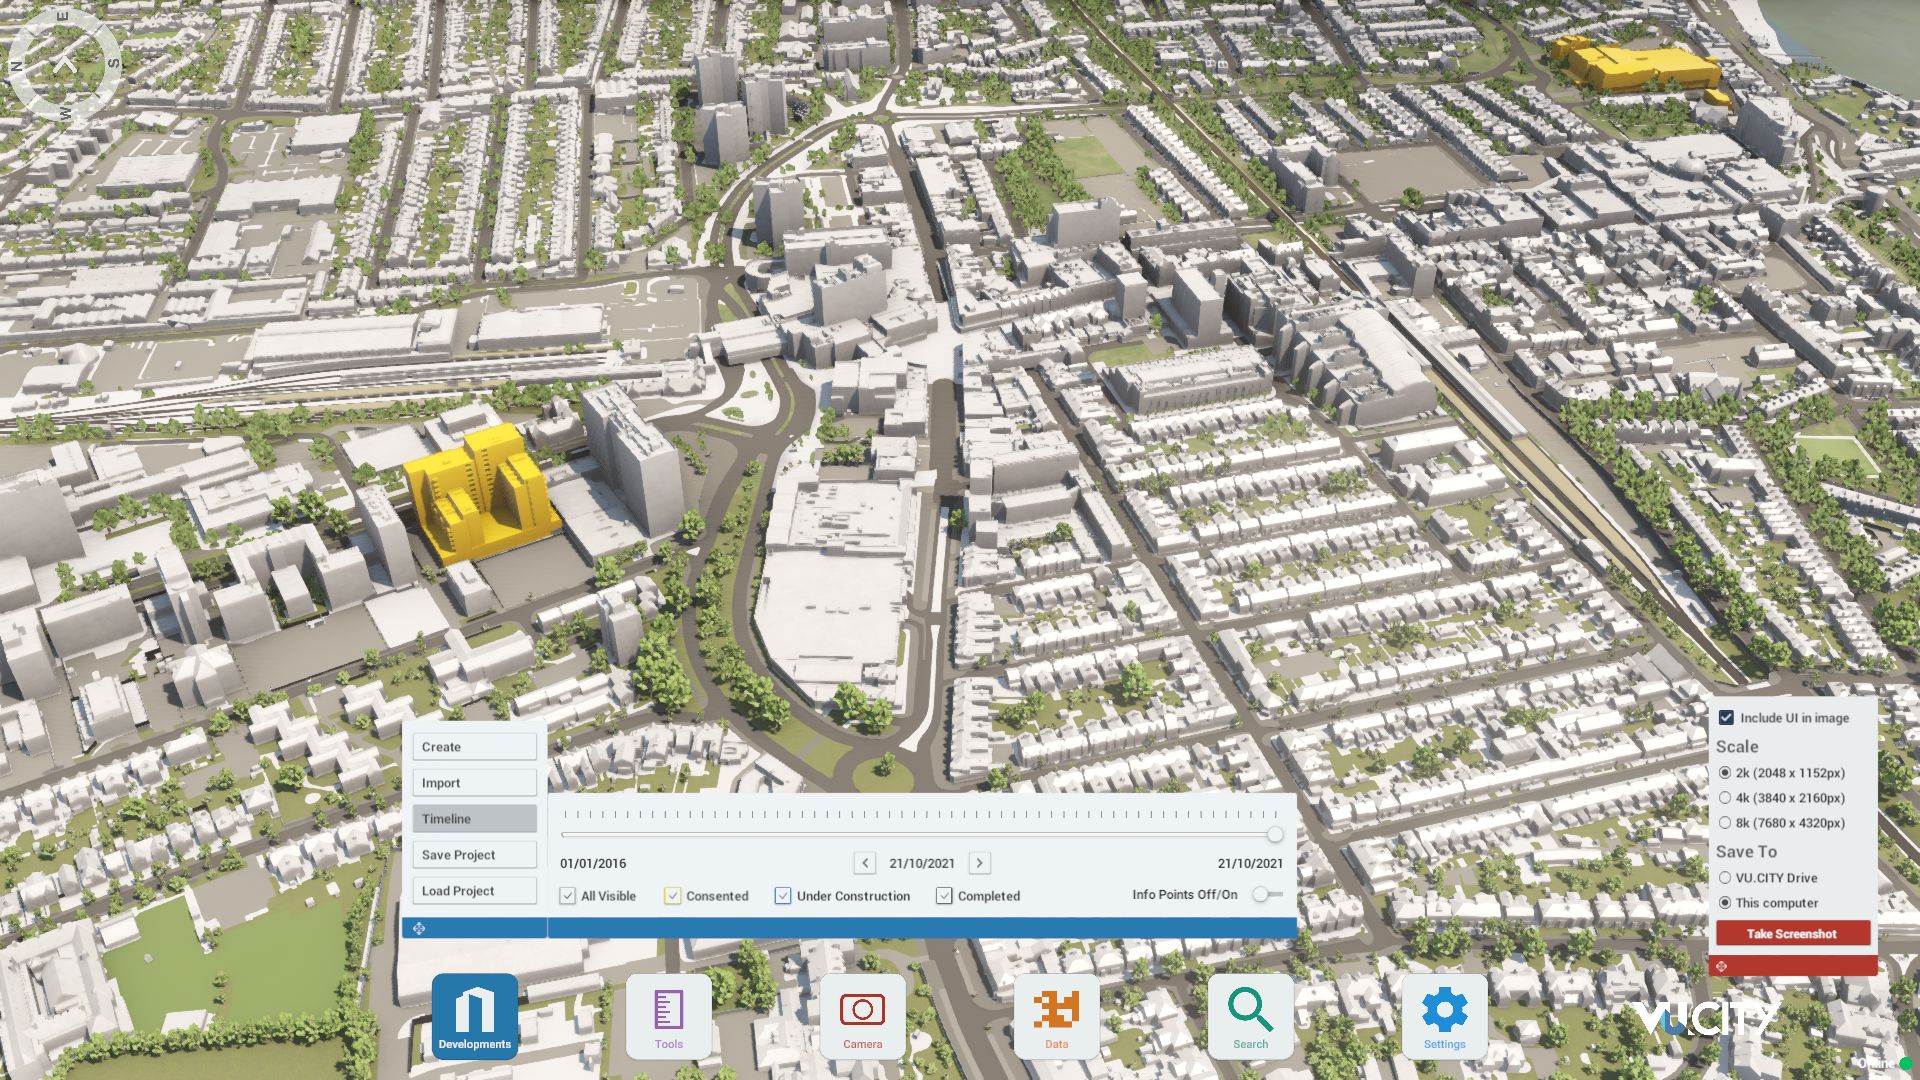Uncheck Include UI in image
The image size is (1920, 1080).
pos(1726,716)
